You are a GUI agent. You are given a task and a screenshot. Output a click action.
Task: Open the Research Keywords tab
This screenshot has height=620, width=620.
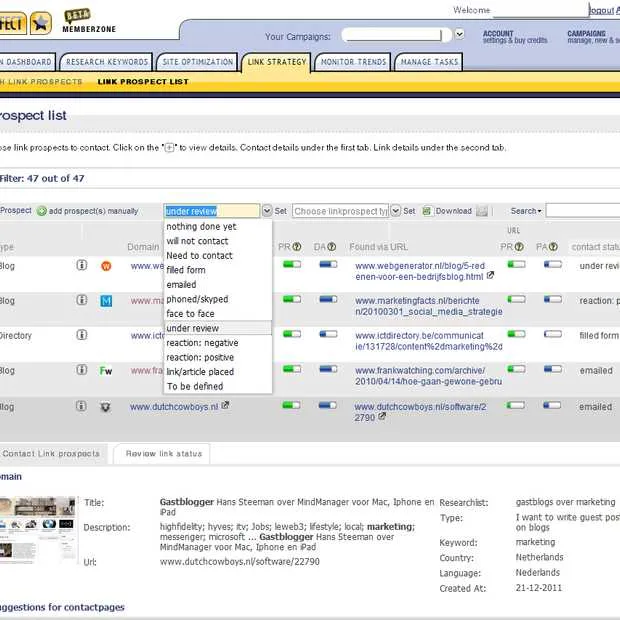(x=106, y=62)
